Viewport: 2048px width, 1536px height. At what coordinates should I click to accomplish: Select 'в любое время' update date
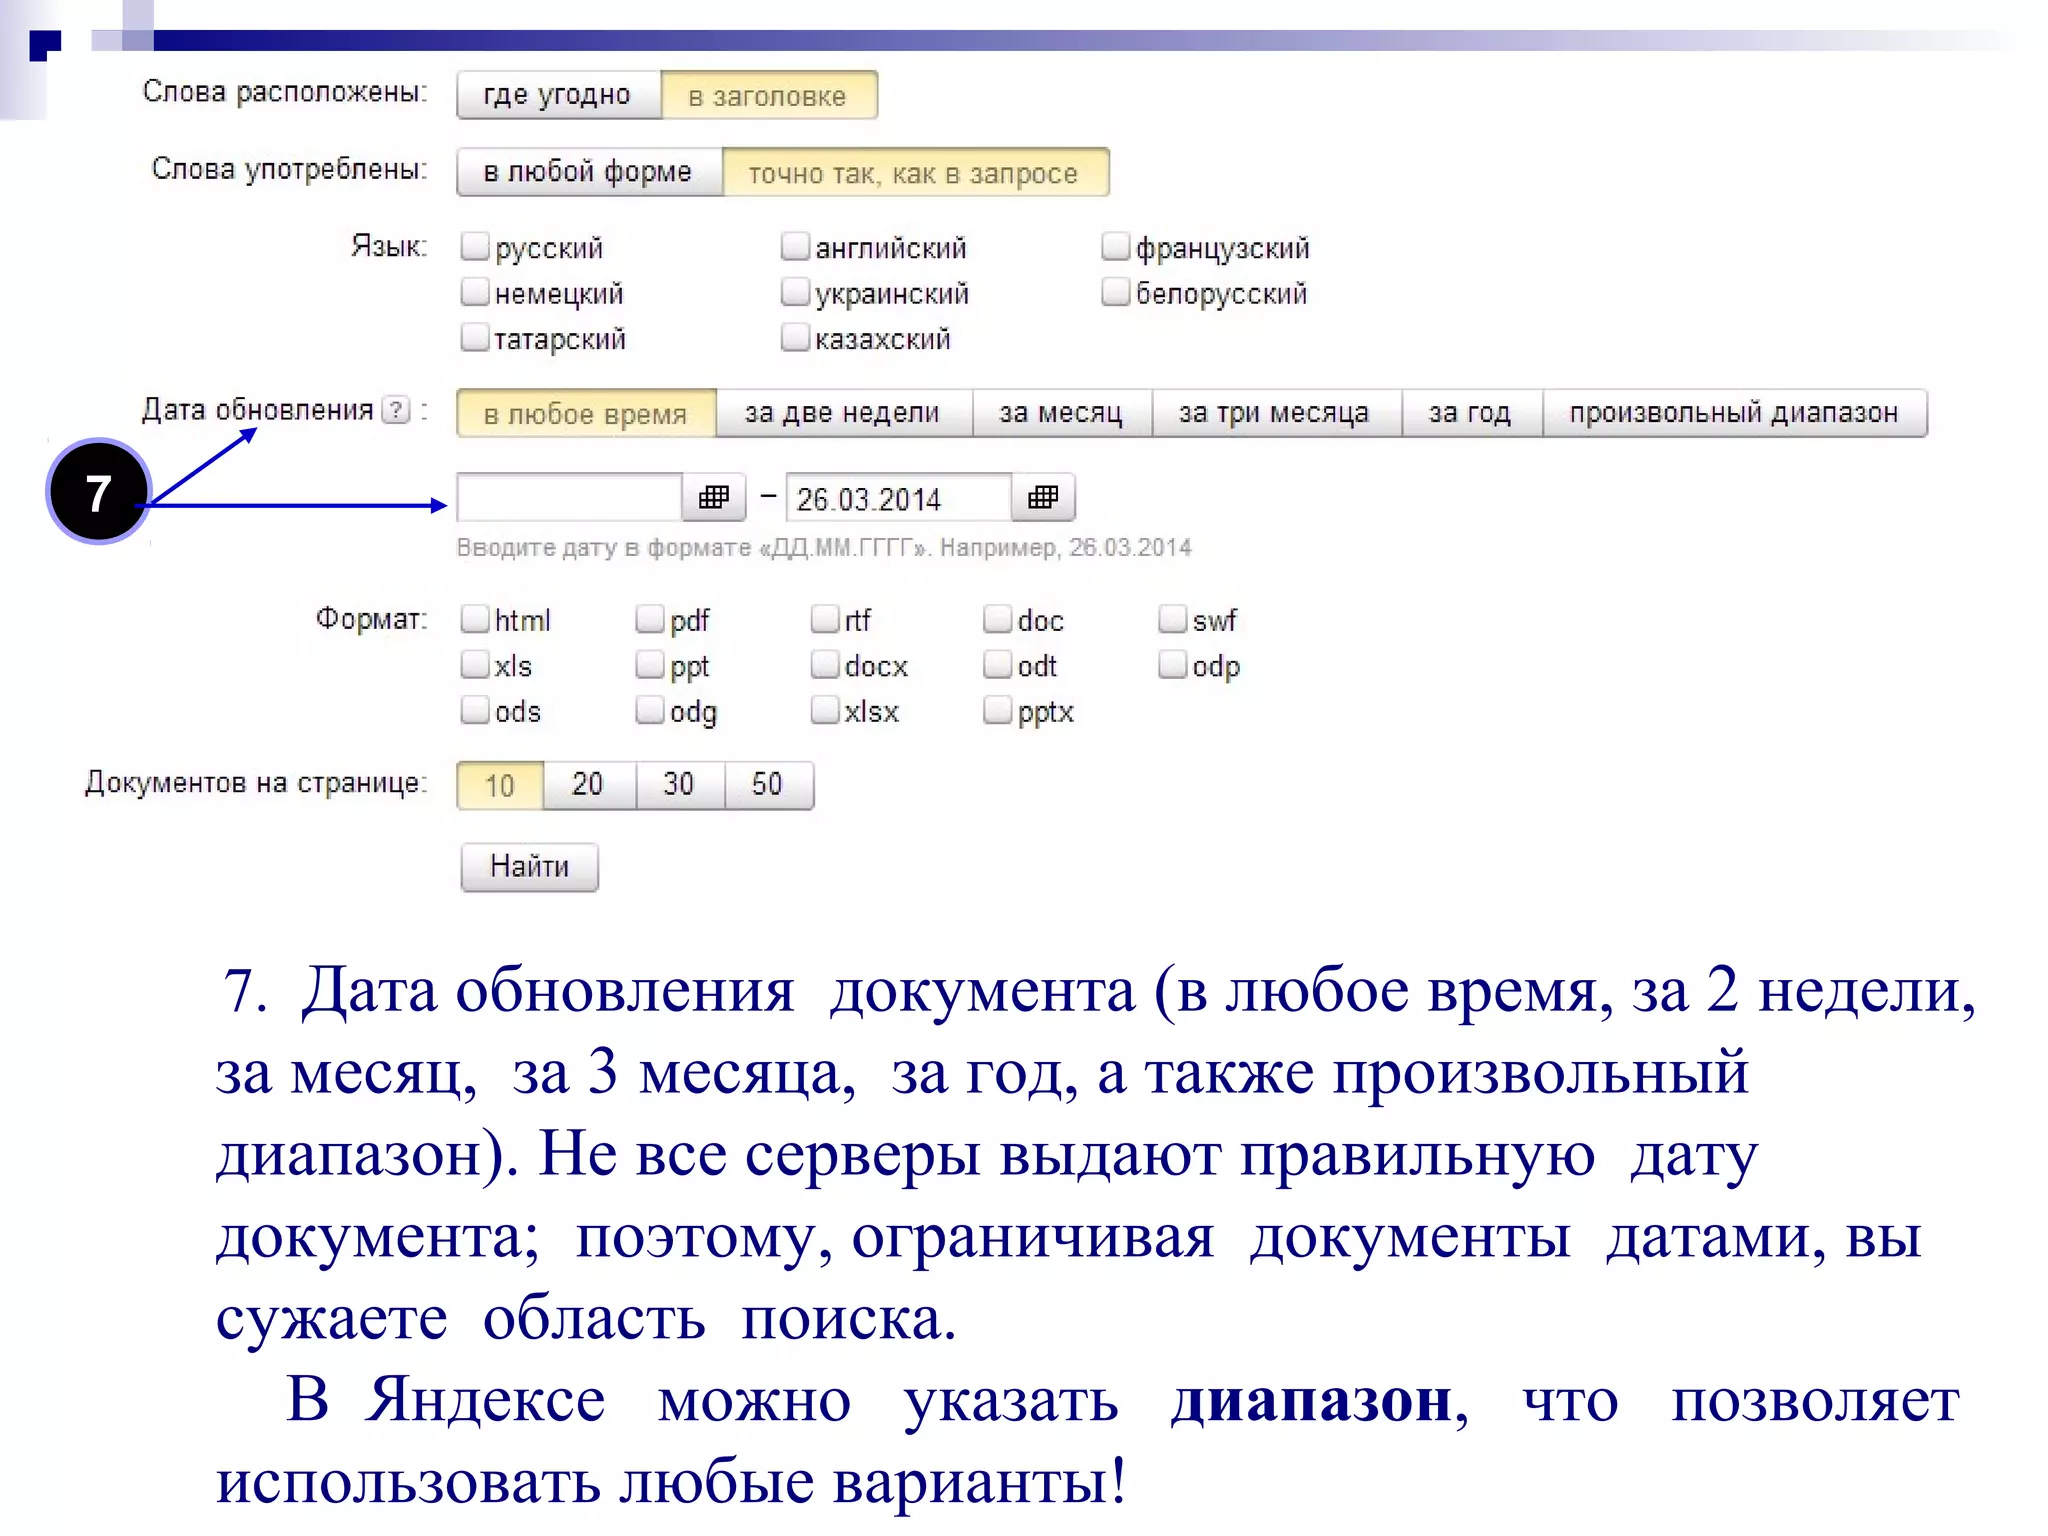coord(587,413)
